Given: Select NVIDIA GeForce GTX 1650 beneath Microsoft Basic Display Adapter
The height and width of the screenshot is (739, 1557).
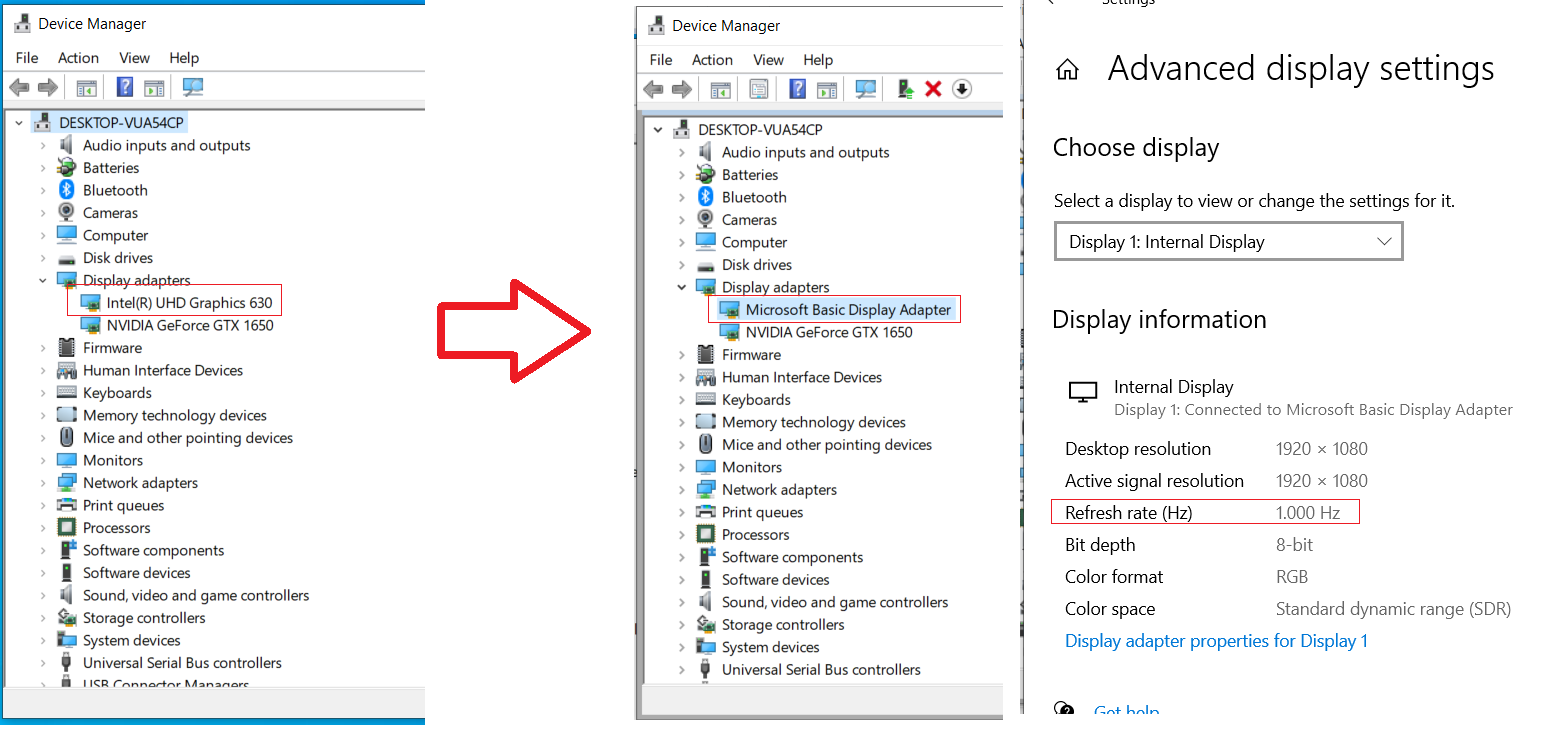Looking at the screenshot, I should pos(829,332).
